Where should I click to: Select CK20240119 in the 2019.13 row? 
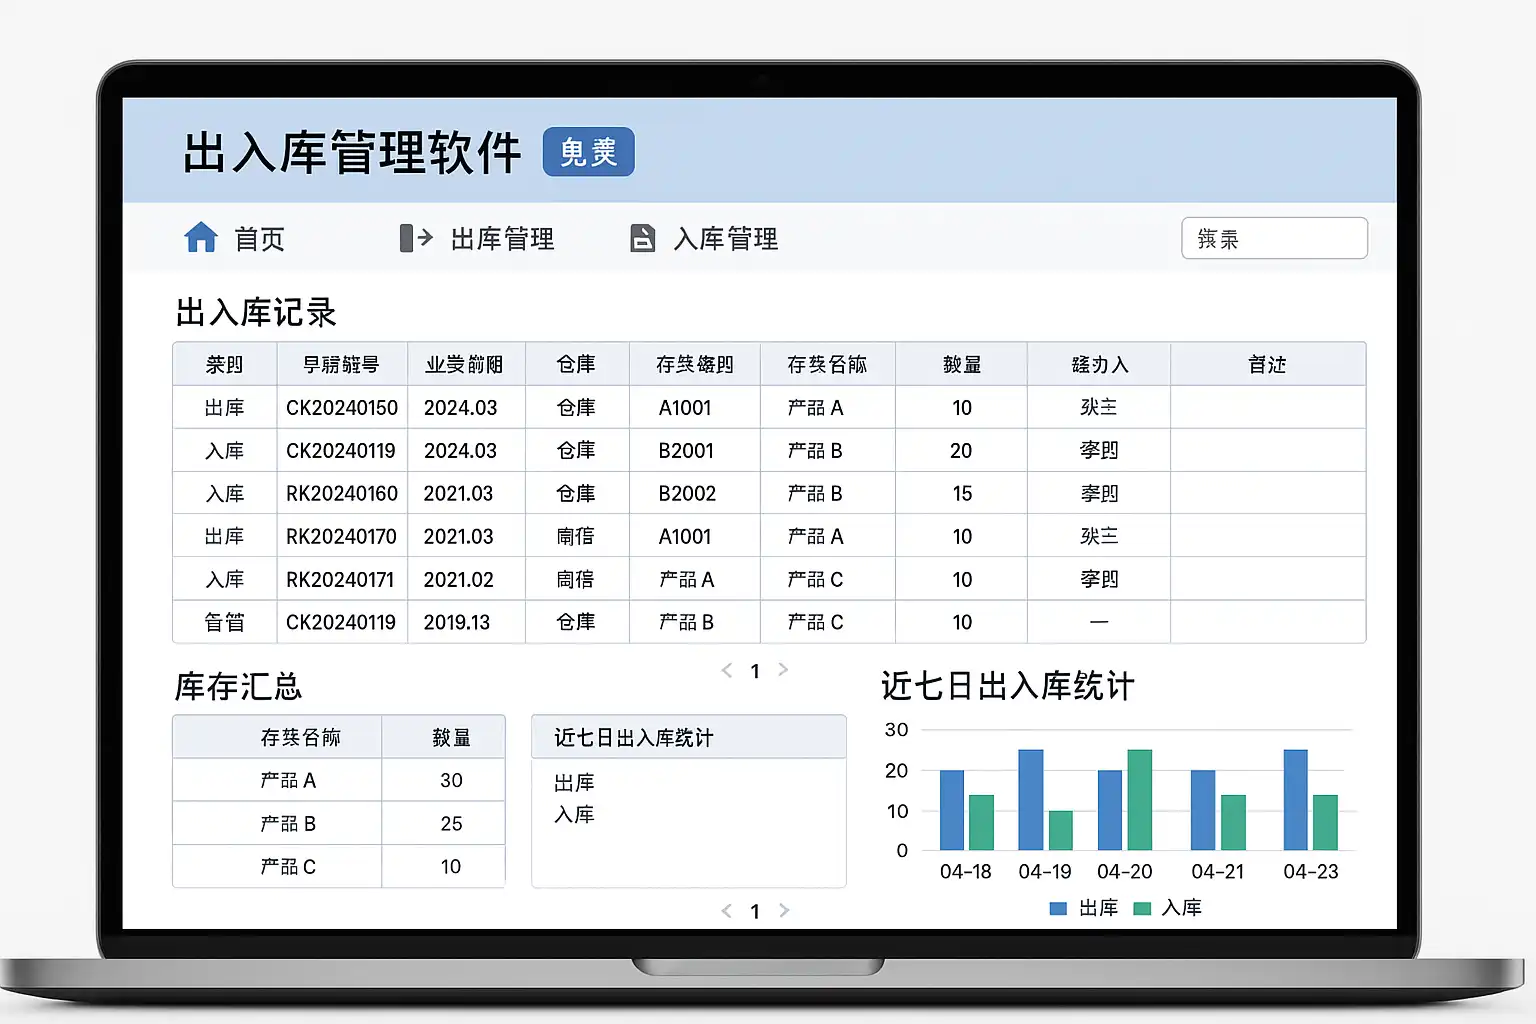pyautogui.click(x=341, y=623)
